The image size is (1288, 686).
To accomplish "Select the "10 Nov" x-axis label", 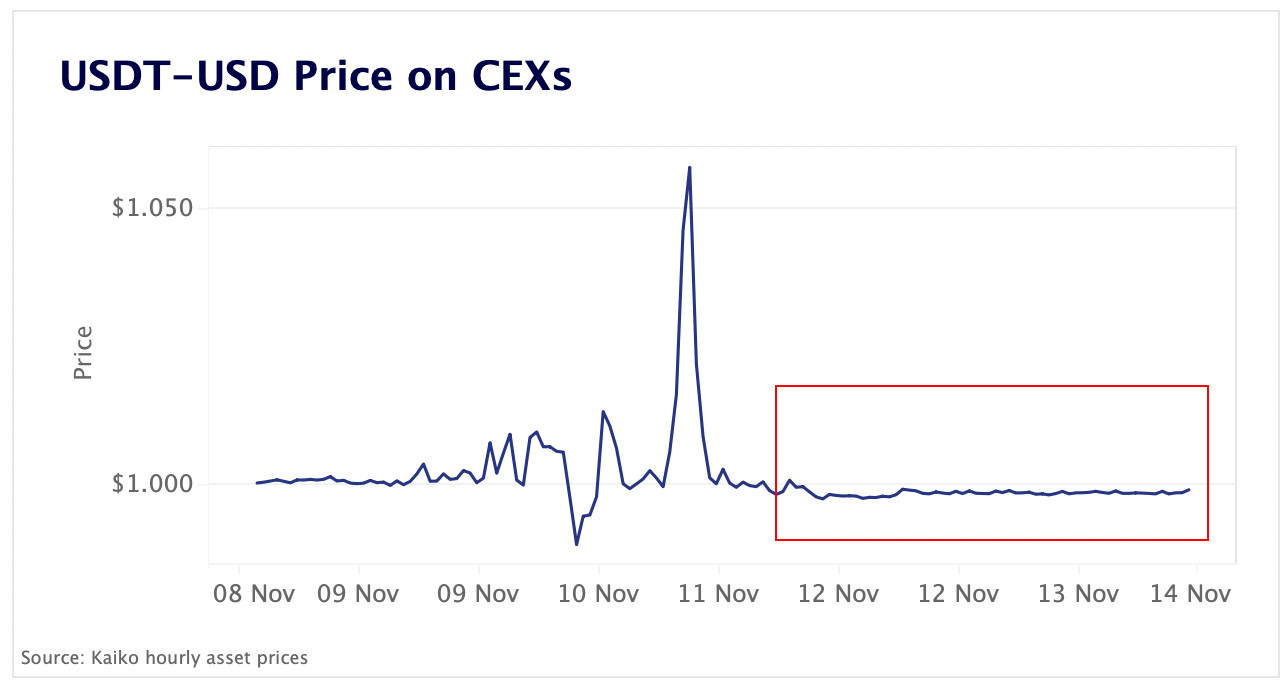I will click(x=598, y=594).
